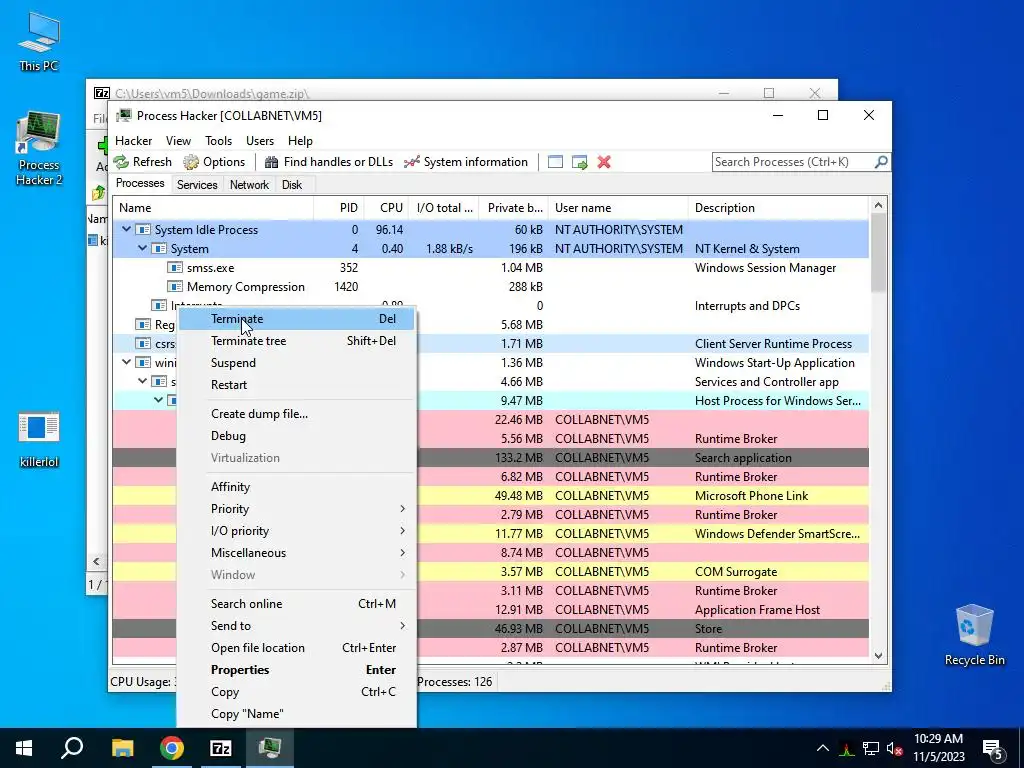Open the Send to submenu
Image resolution: width=1024 pixels, height=768 pixels.
pyautogui.click(x=296, y=626)
